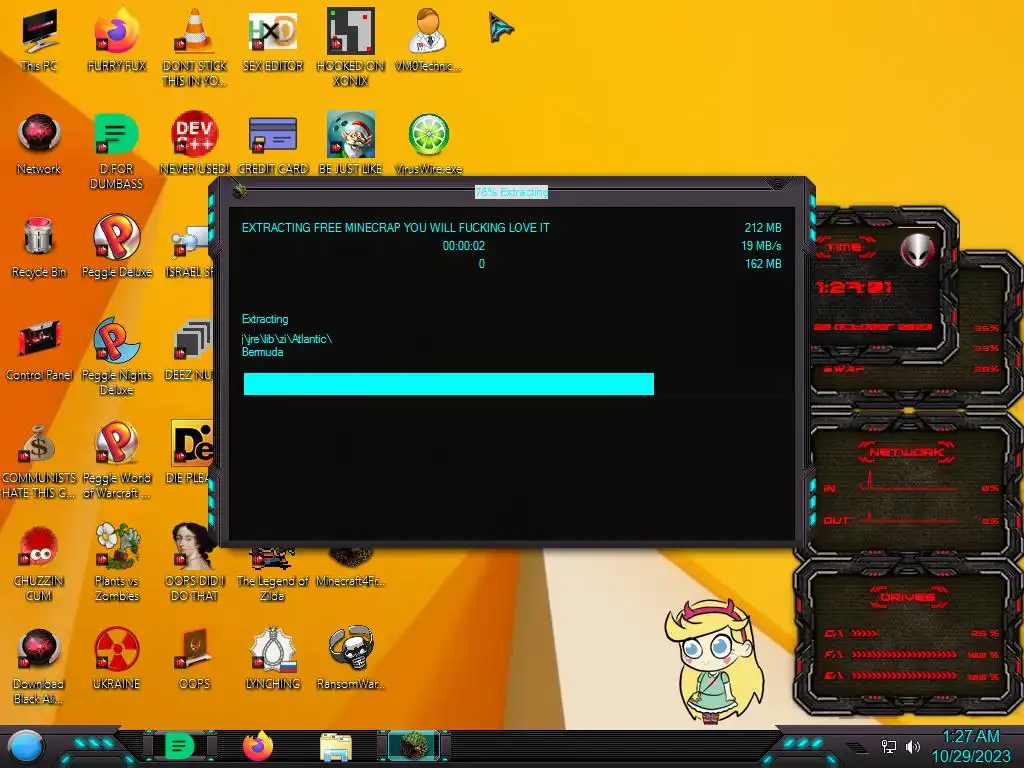Viewport: 1024px width, 768px height.
Task: Open the Dev-C++ icon labeled NEVER USED!
Action: [194, 144]
